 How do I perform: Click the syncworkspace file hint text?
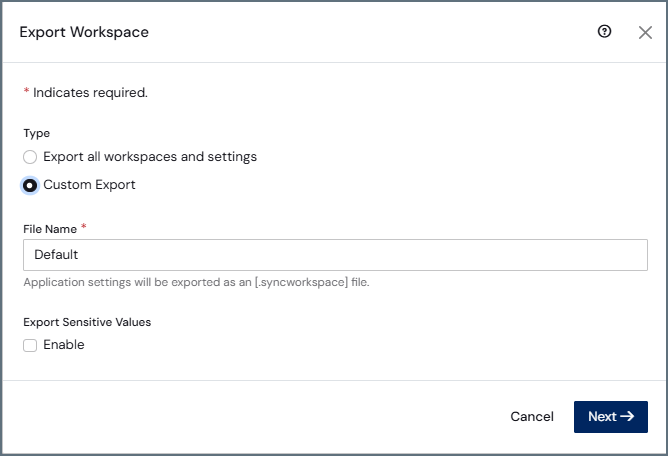[x=196, y=282]
